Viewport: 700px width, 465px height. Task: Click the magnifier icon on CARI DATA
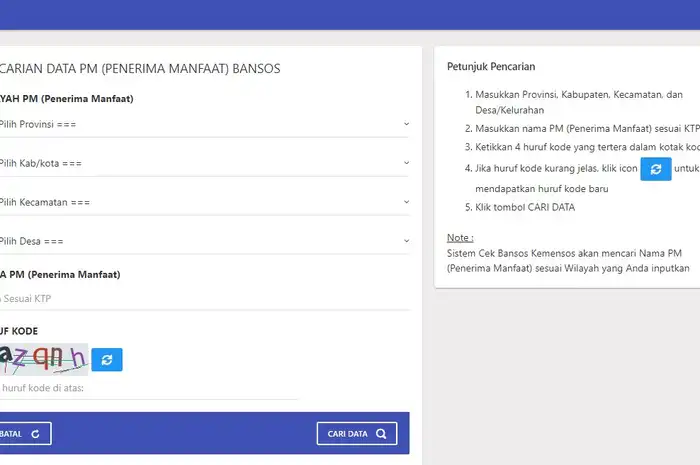pyautogui.click(x=381, y=434)
